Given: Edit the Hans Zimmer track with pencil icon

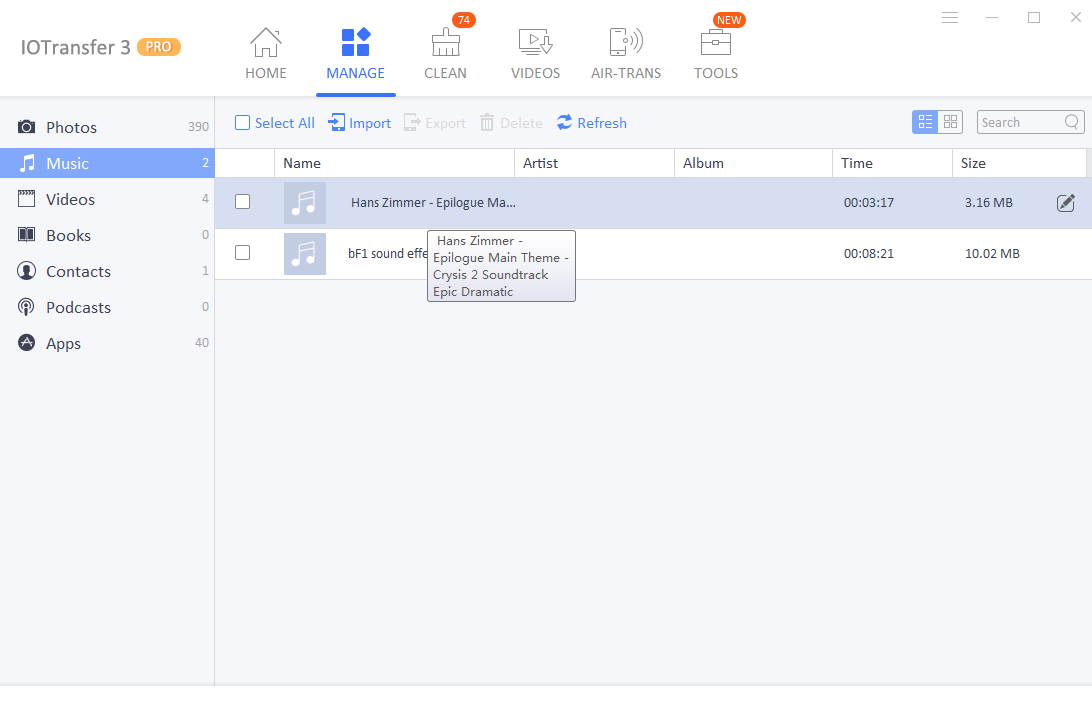Looking at the screenshot, I should tap(1066, 202).
